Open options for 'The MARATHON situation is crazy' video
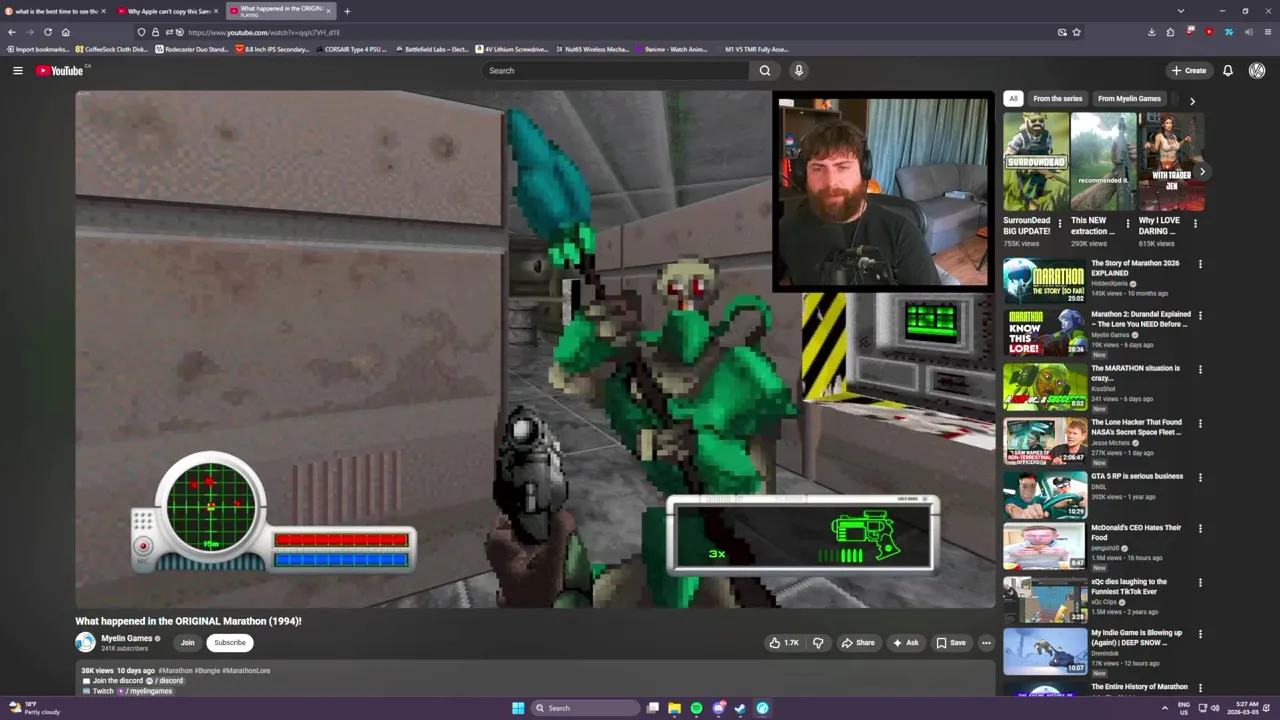 pos(1200,369)
